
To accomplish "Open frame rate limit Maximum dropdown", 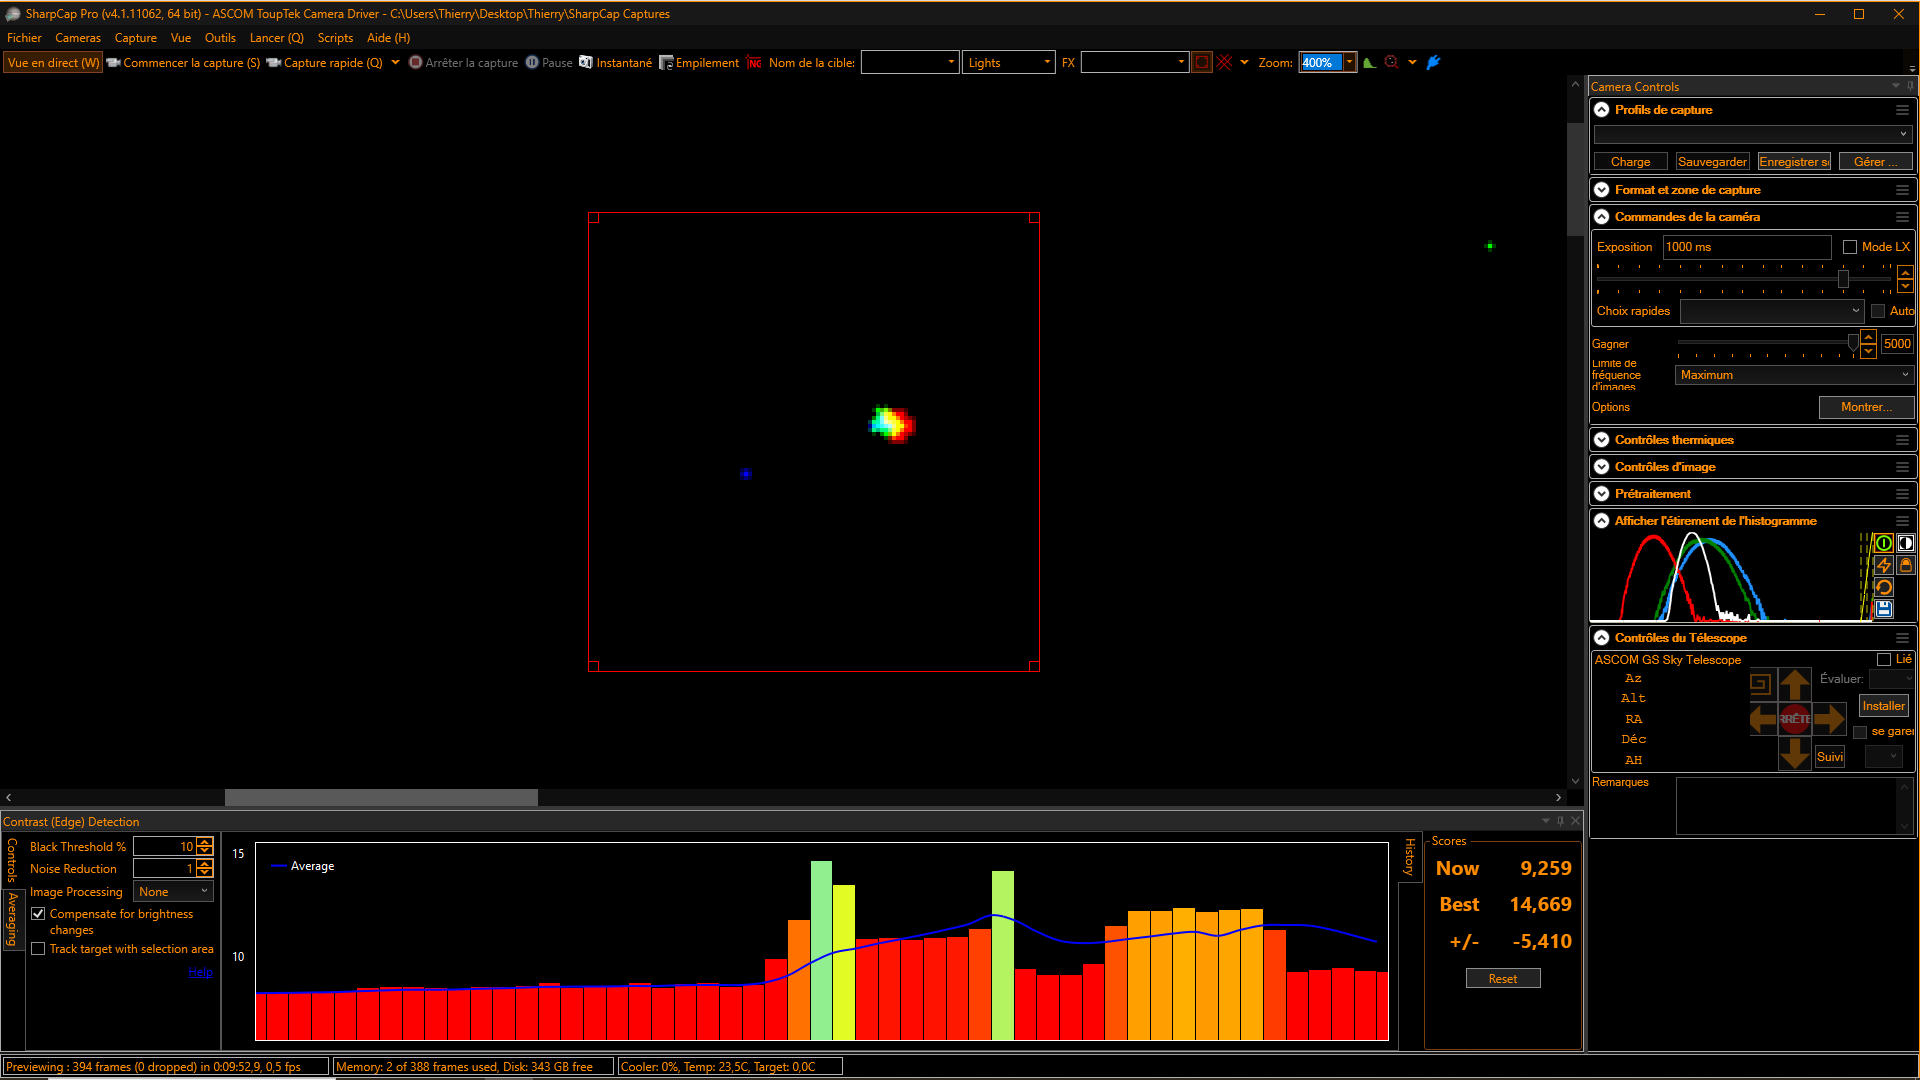I will 1793,375.
